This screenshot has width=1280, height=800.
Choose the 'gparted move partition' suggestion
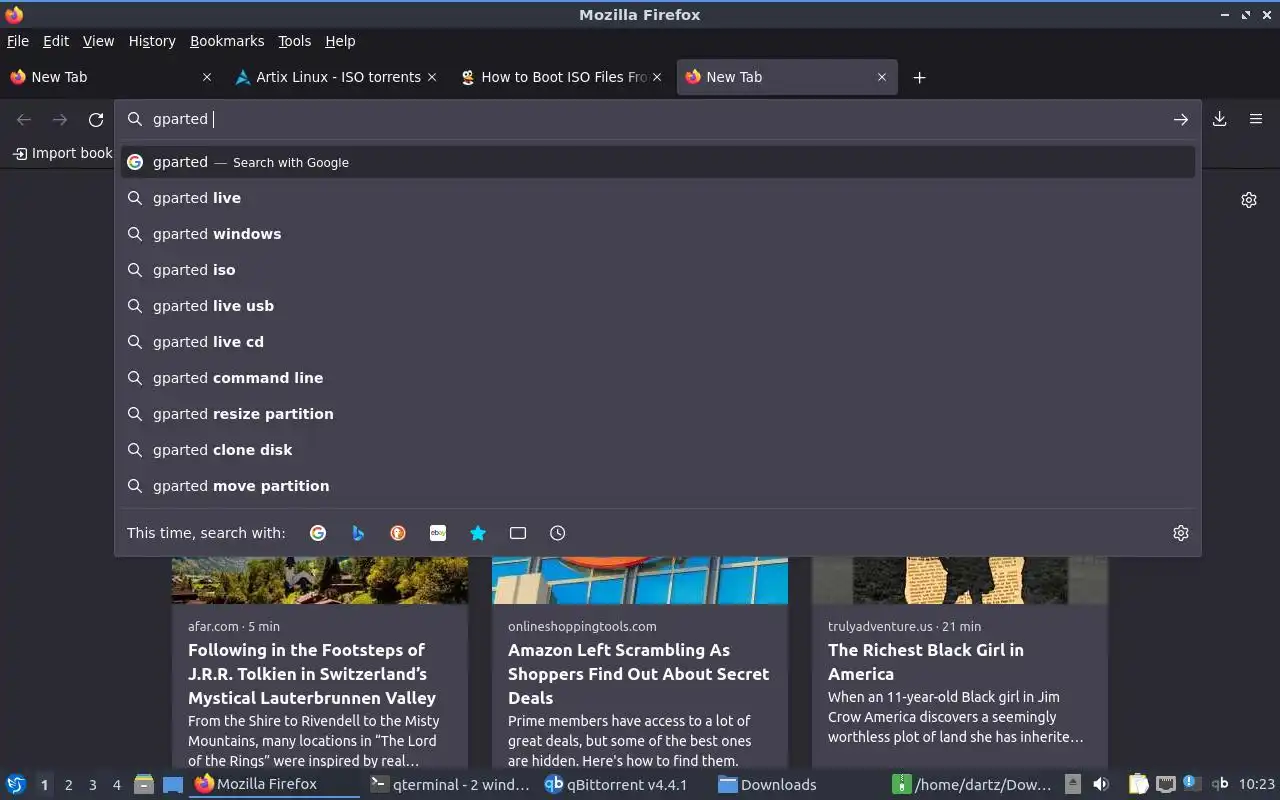pos(658,486)
